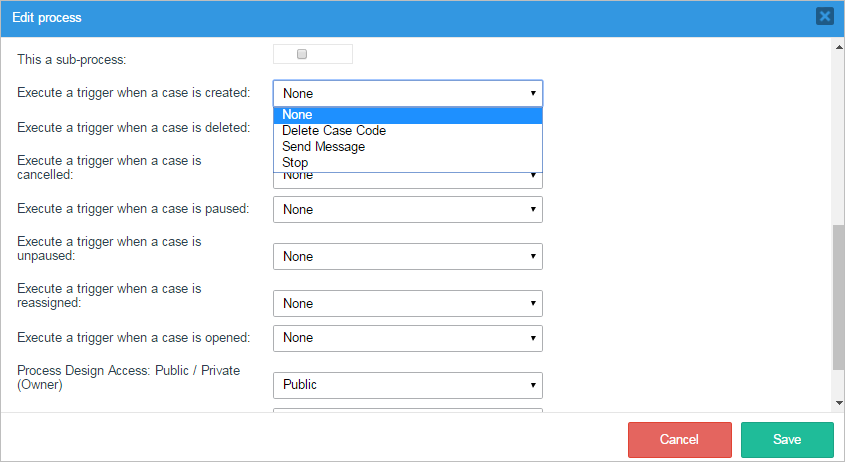Choose 'None' in the open trigger list
Image resolution: width=845 pixels, height=462 pixels.
point(407,115)
